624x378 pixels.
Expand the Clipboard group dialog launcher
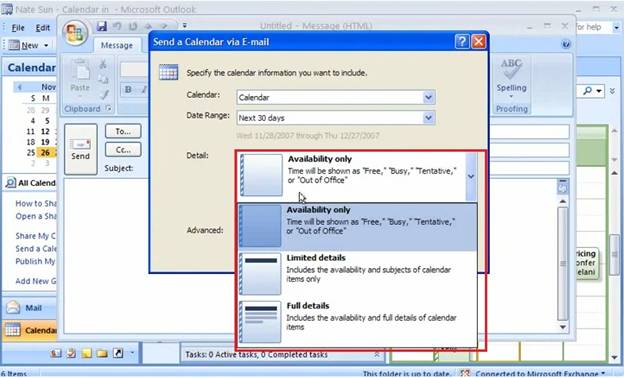(x=108, y=108)
